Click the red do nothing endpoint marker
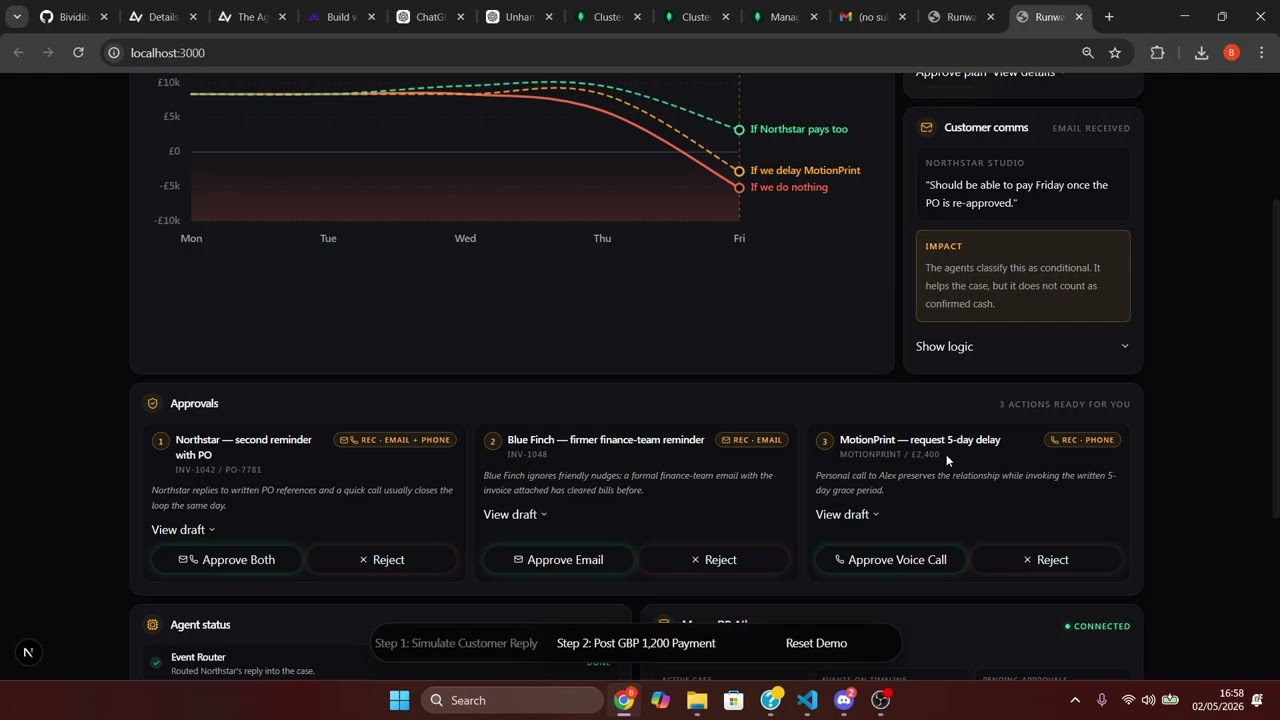Screen dimensions: 1280x720 tap(739, 187)
